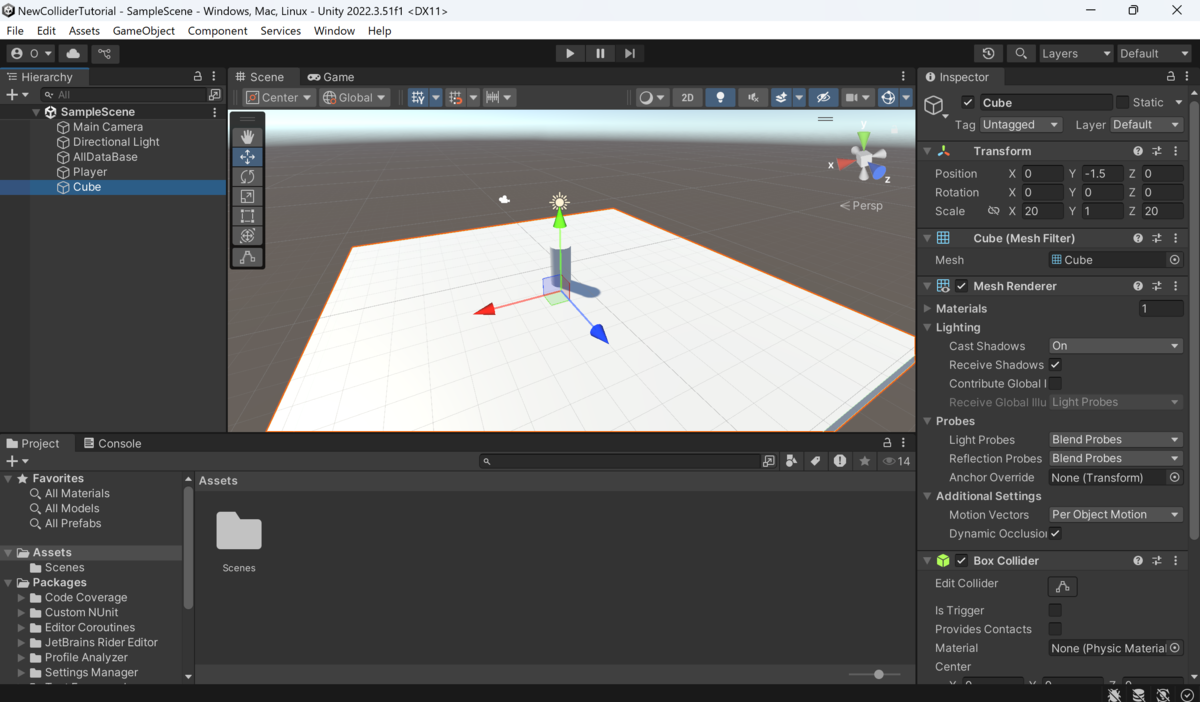Switch to the Game tab
The image size is (1200, 702).
click(331, 77)
